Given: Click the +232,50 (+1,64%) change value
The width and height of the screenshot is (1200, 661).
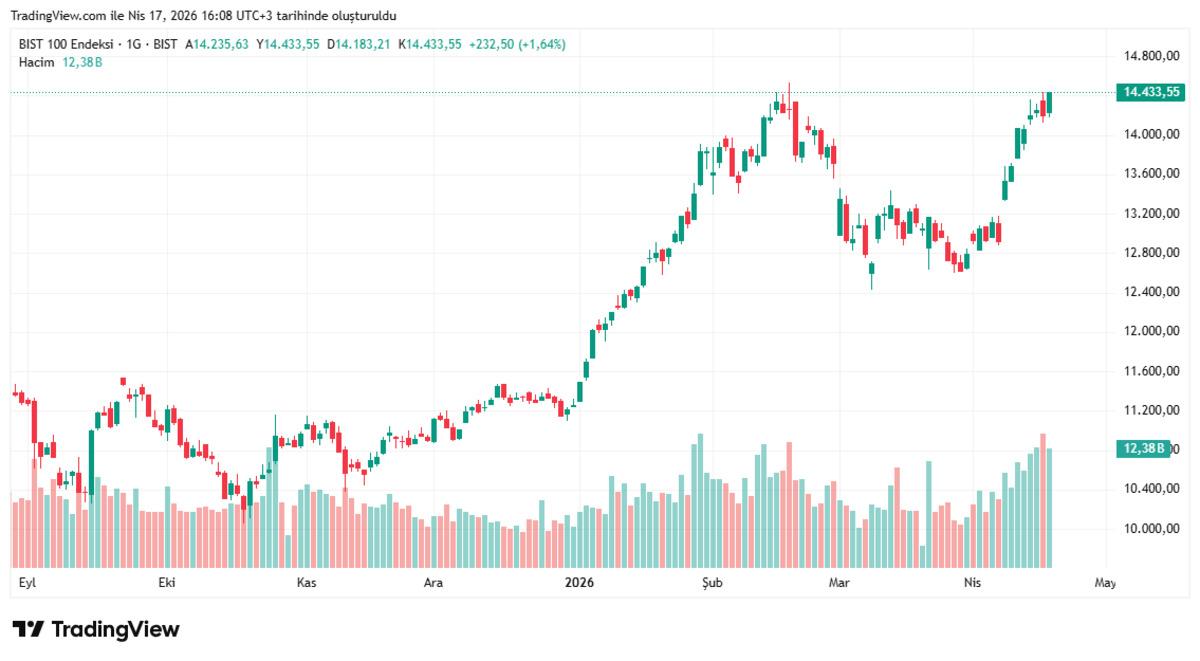Looking at the screenshot, I should [517, 44].
